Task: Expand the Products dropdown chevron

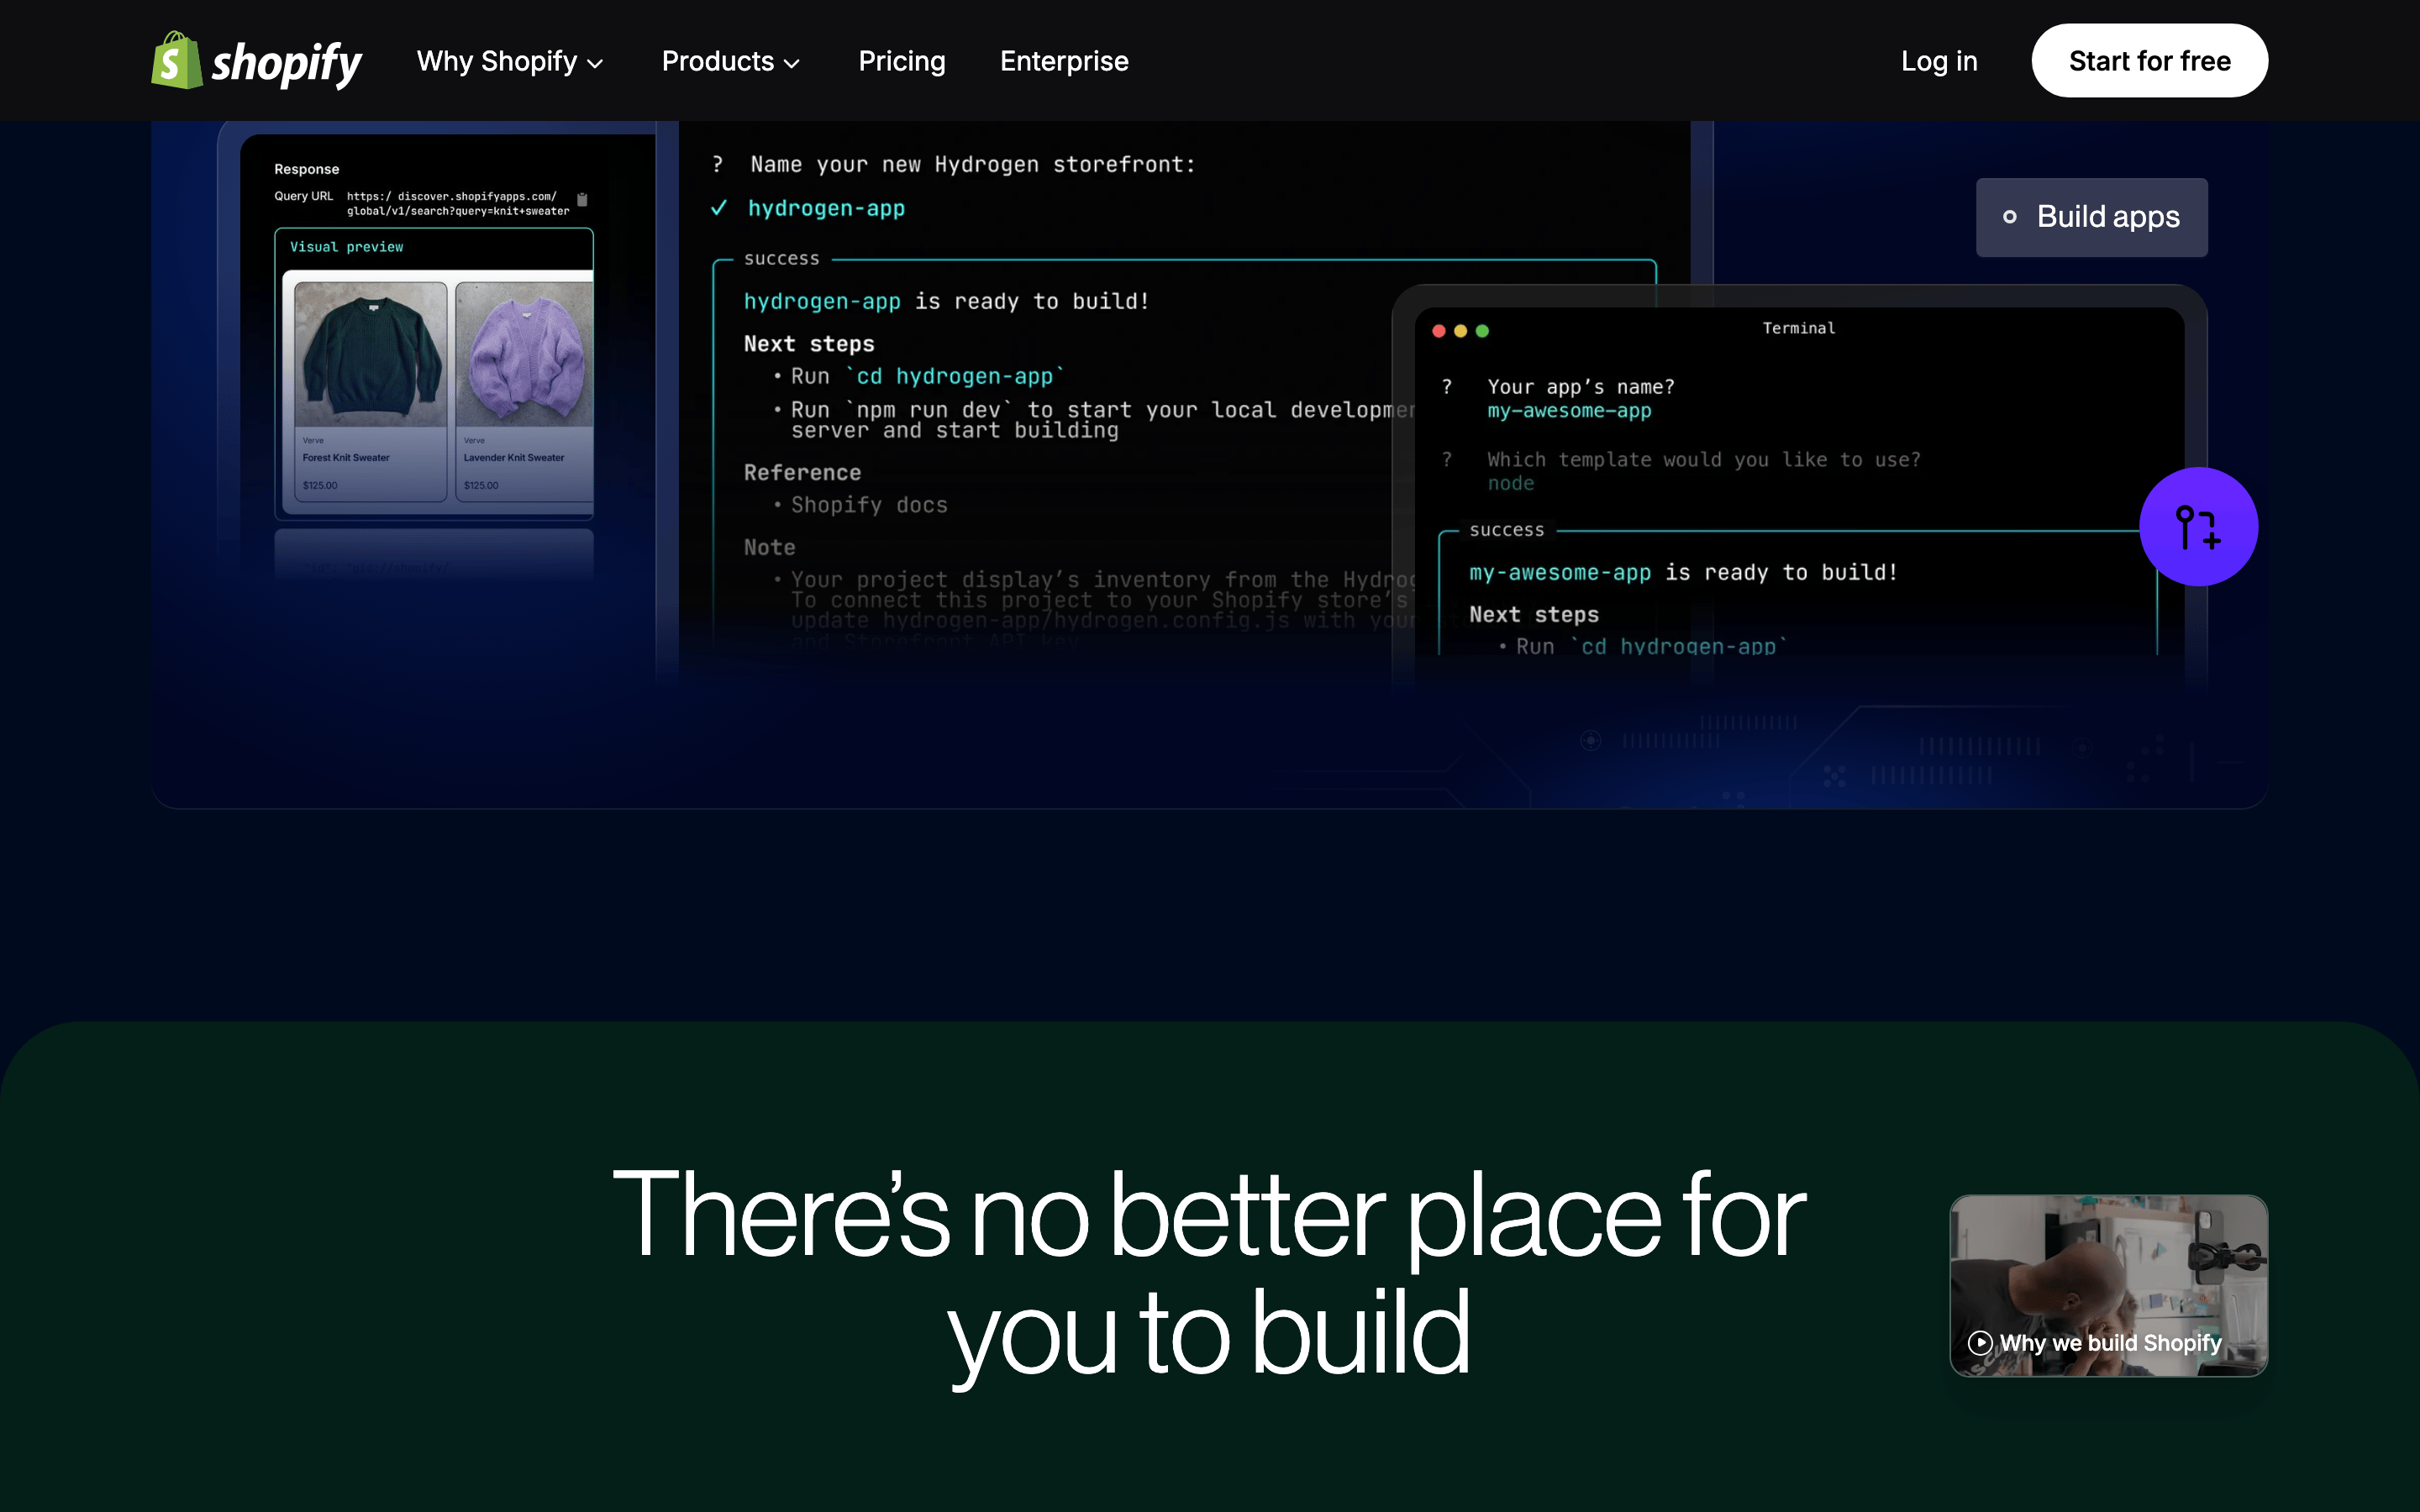Action: [x=792, y=64]
